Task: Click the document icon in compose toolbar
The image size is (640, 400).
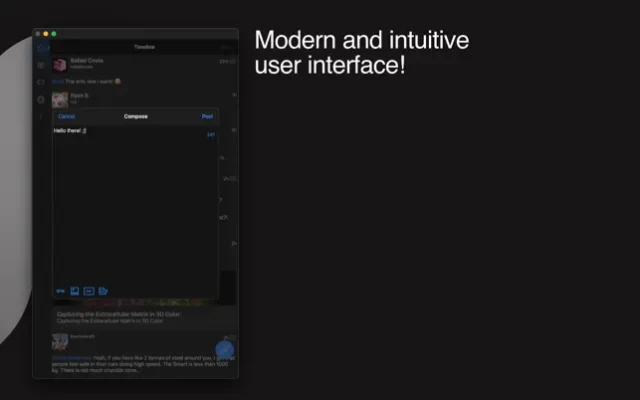Action: [x=102, y=291]
